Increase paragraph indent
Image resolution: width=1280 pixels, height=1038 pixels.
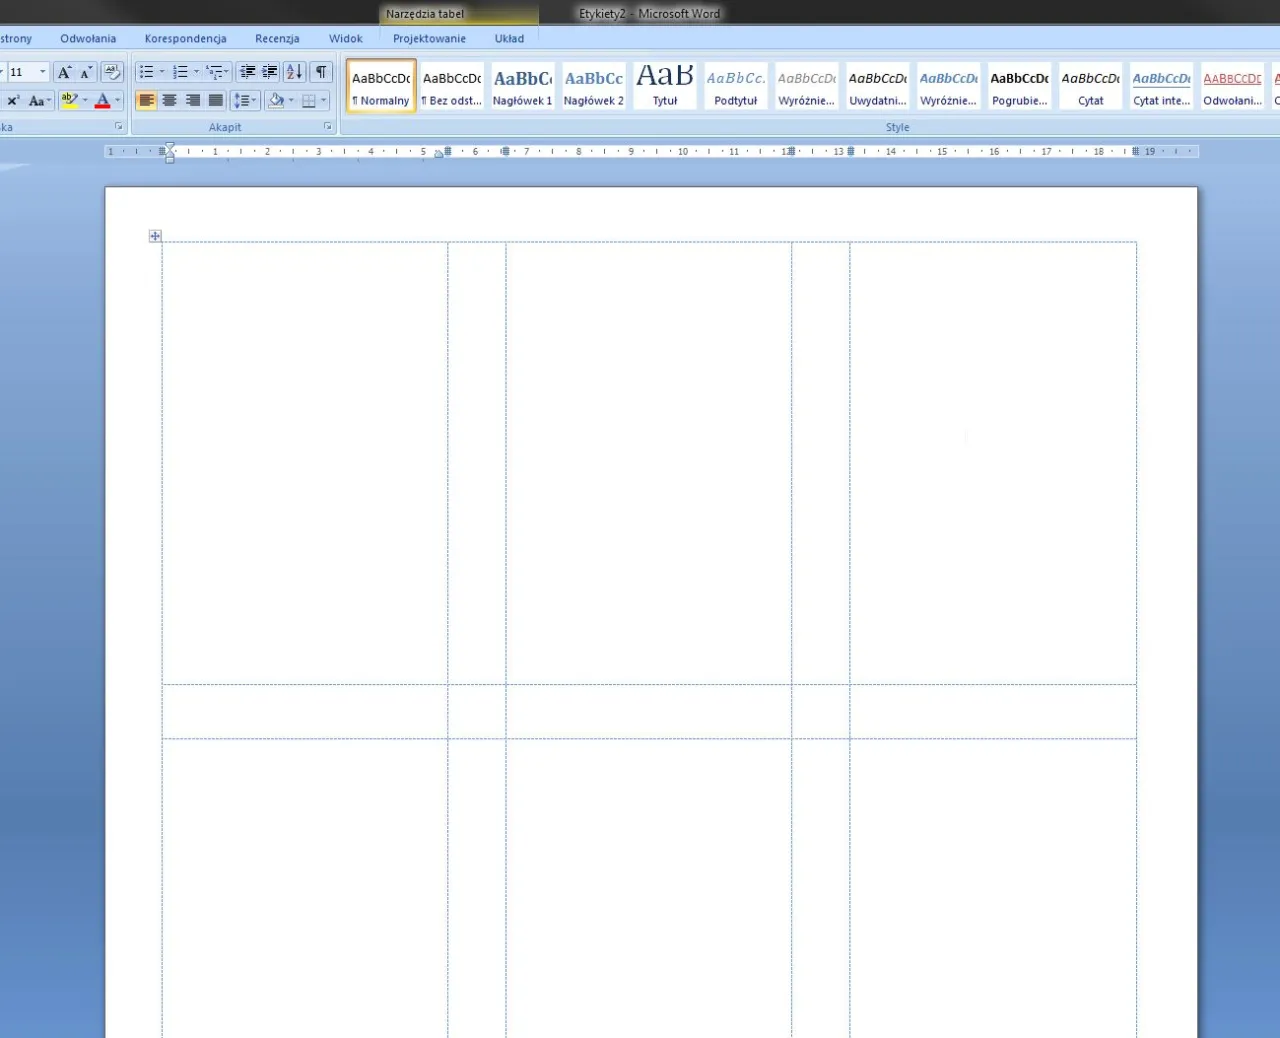[270, 72]
